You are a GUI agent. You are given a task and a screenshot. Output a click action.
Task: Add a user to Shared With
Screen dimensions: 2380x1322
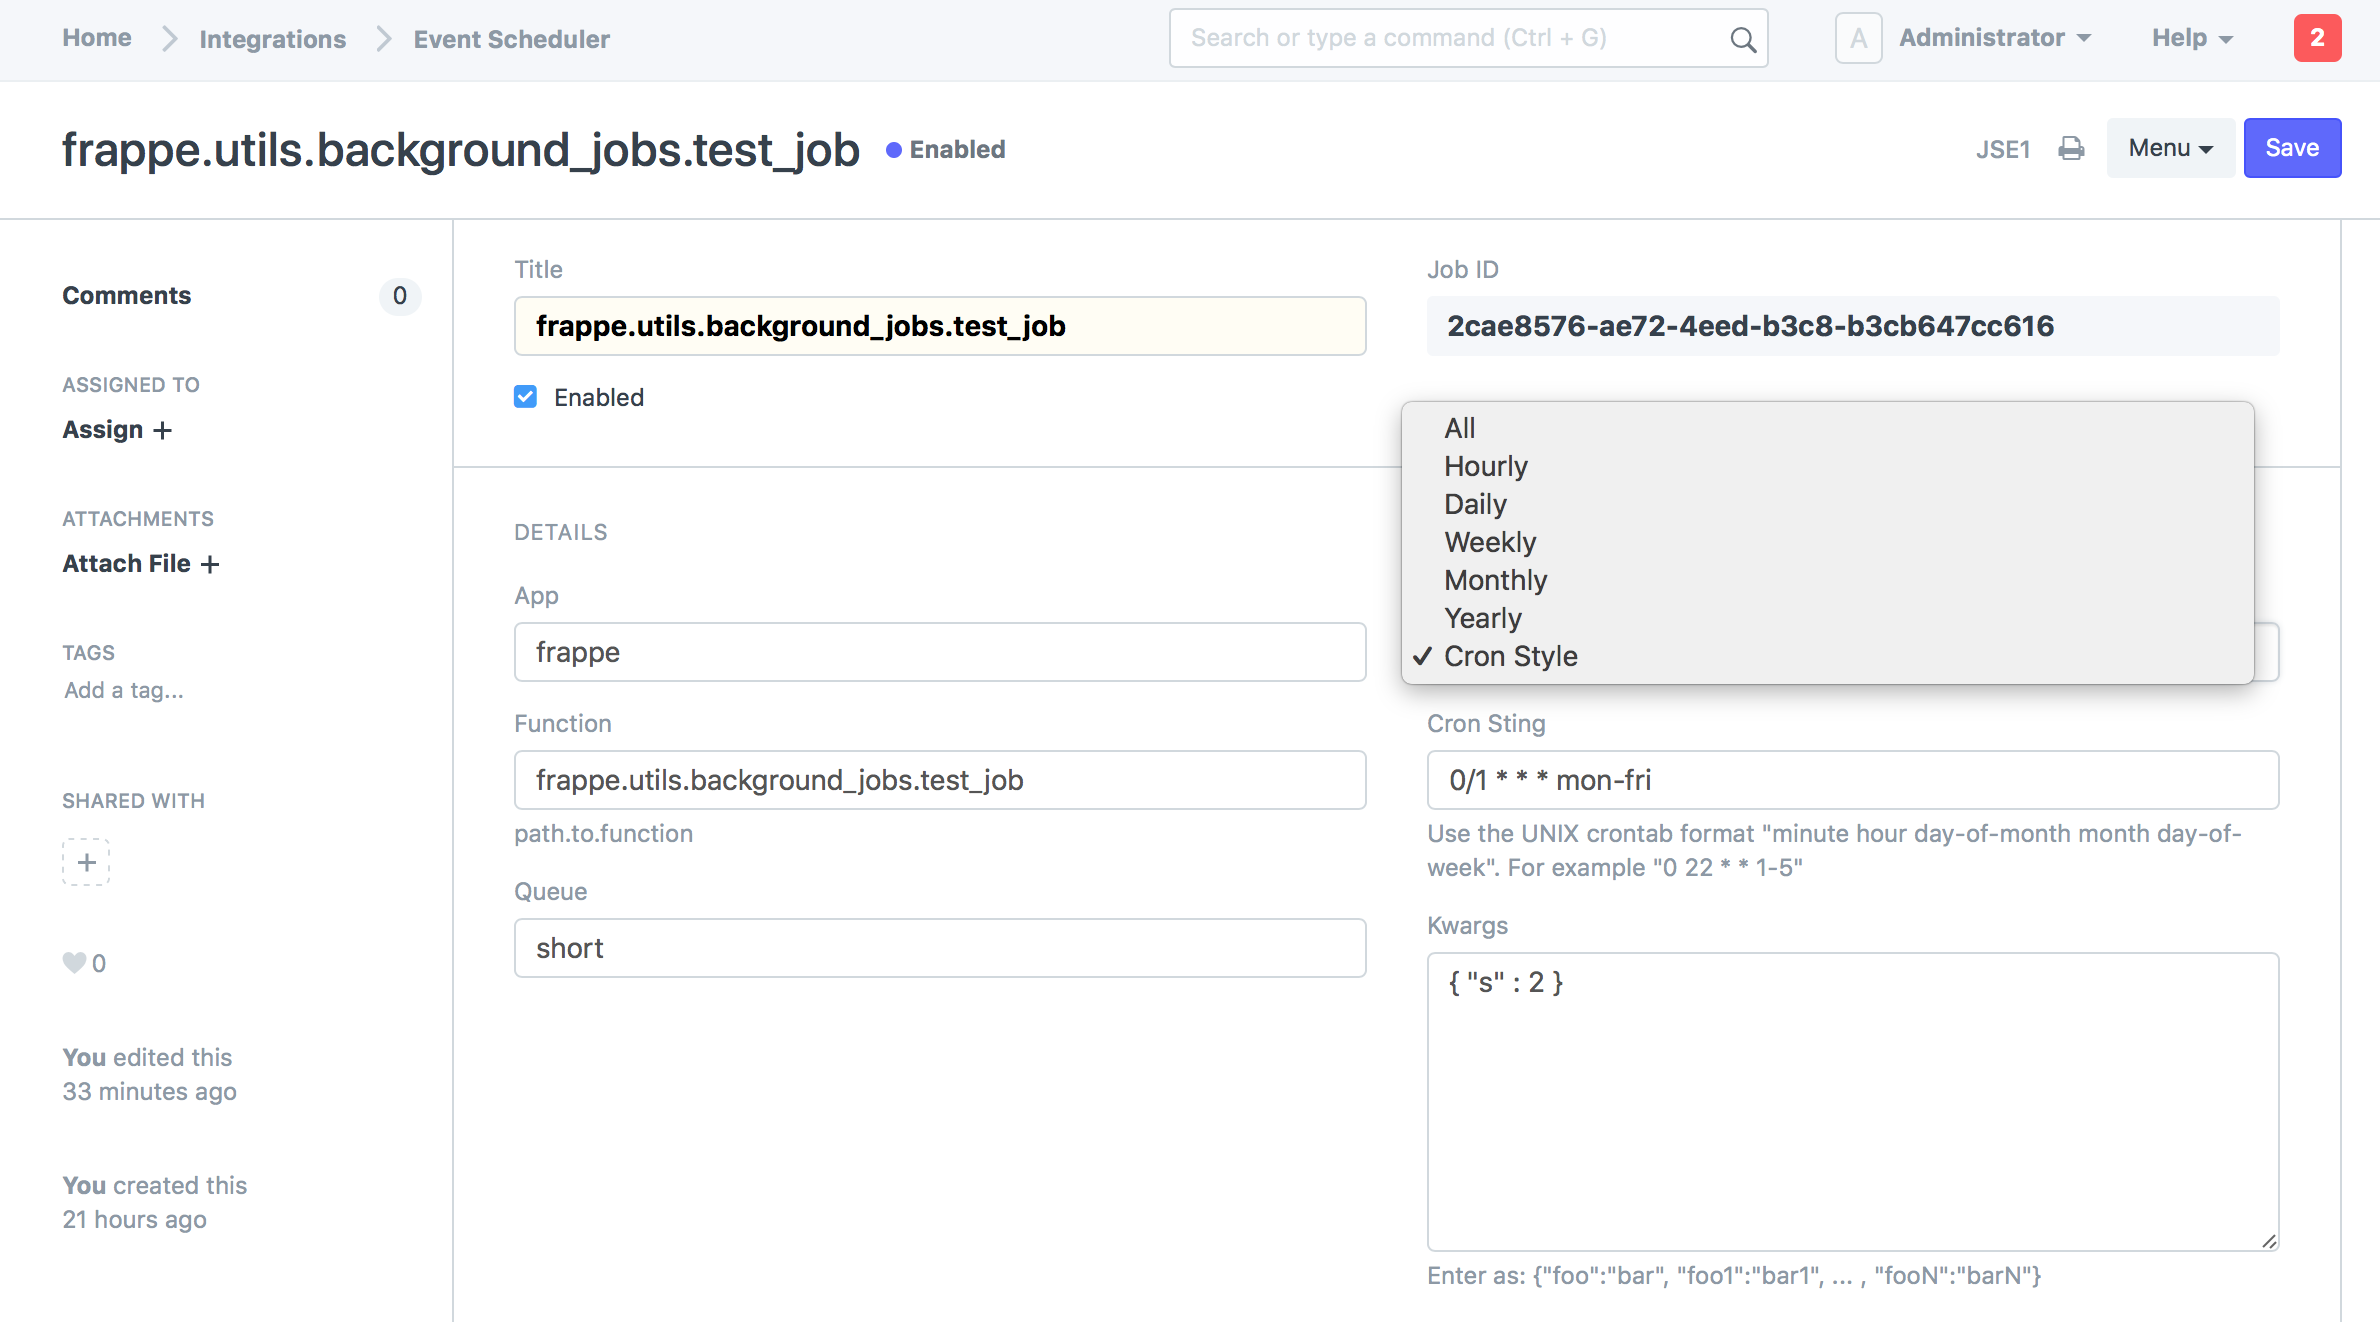click(x=86, y=861)
